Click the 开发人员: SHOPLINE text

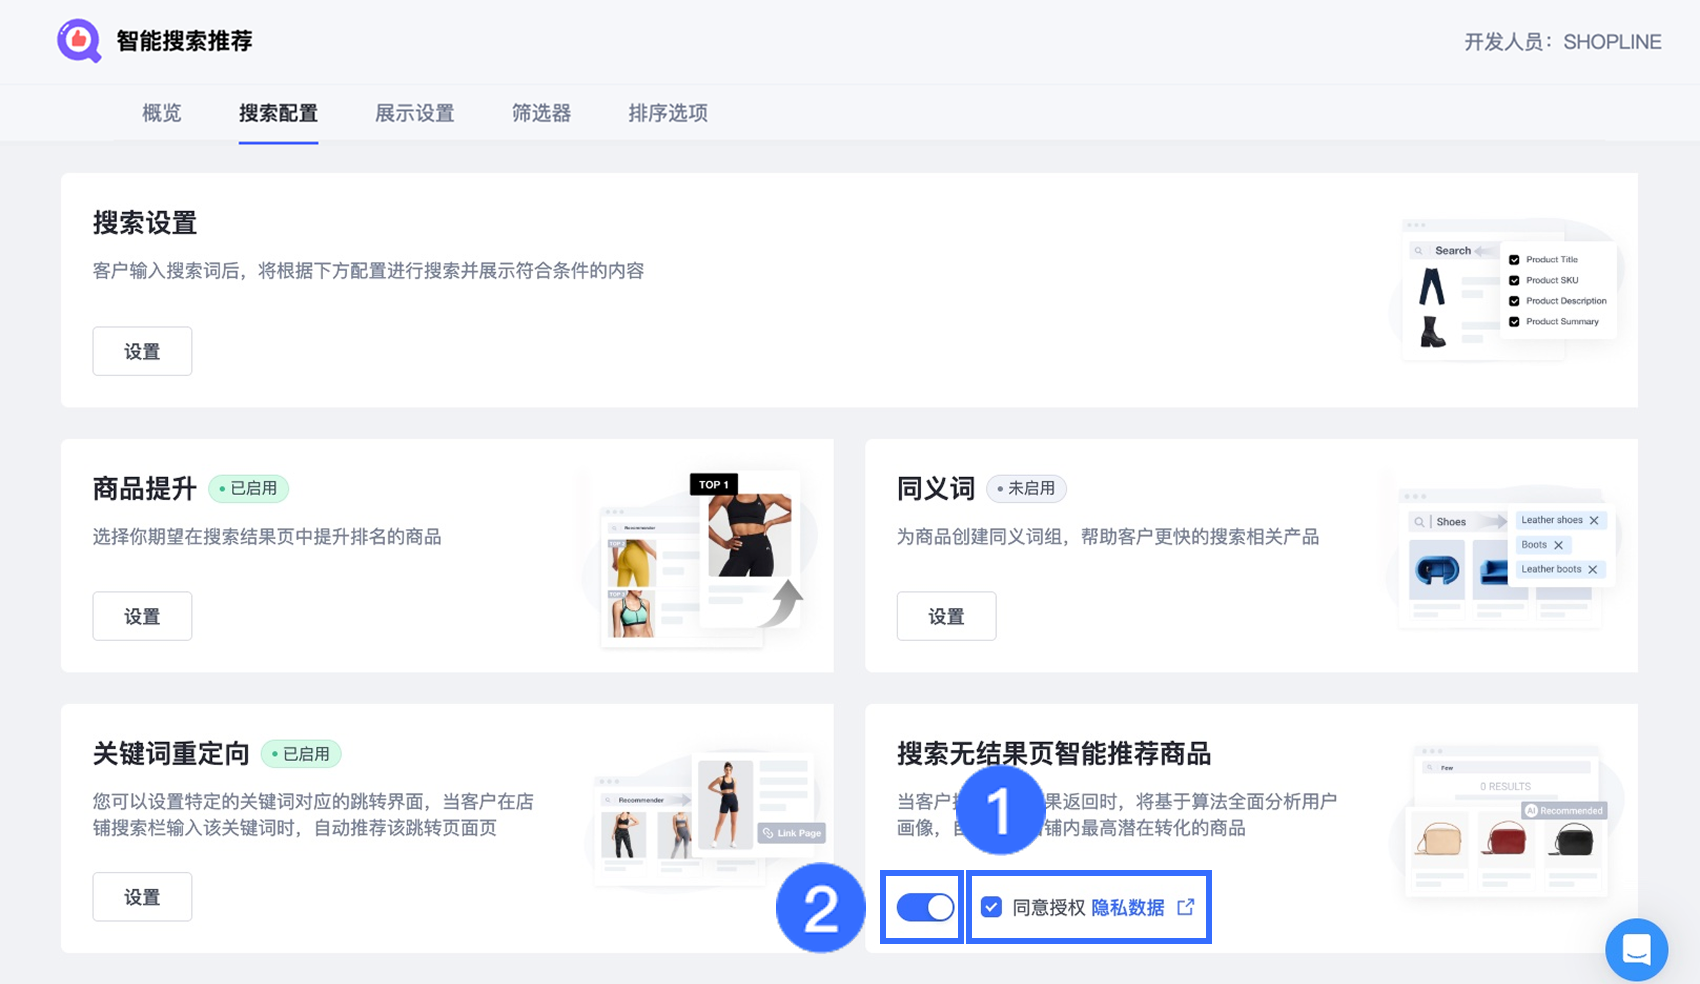[1563, 42]
